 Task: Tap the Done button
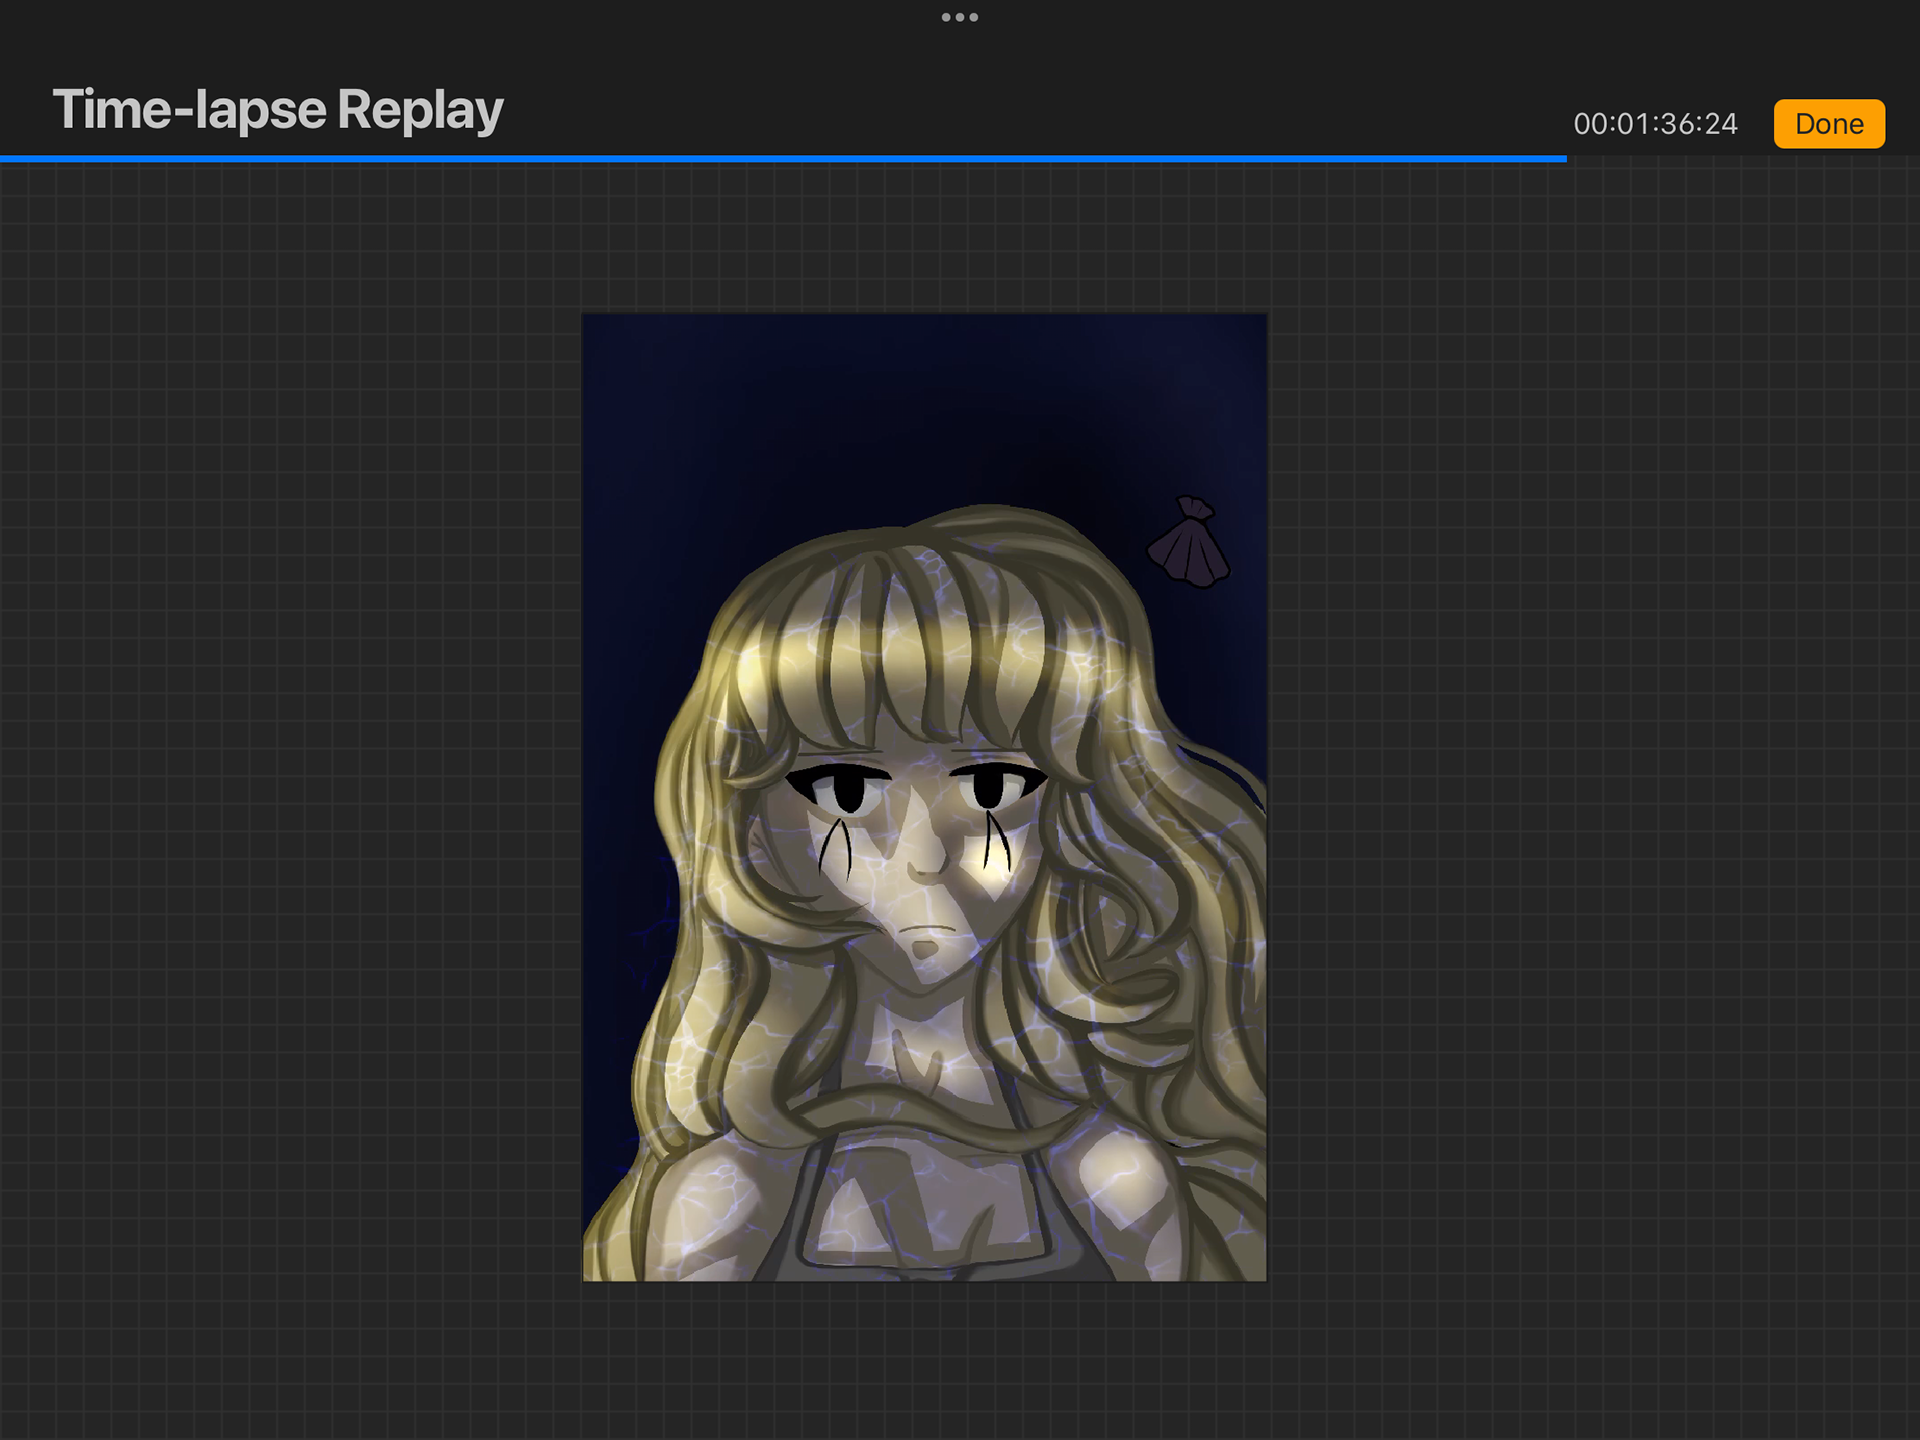(x=1829, y=124)
